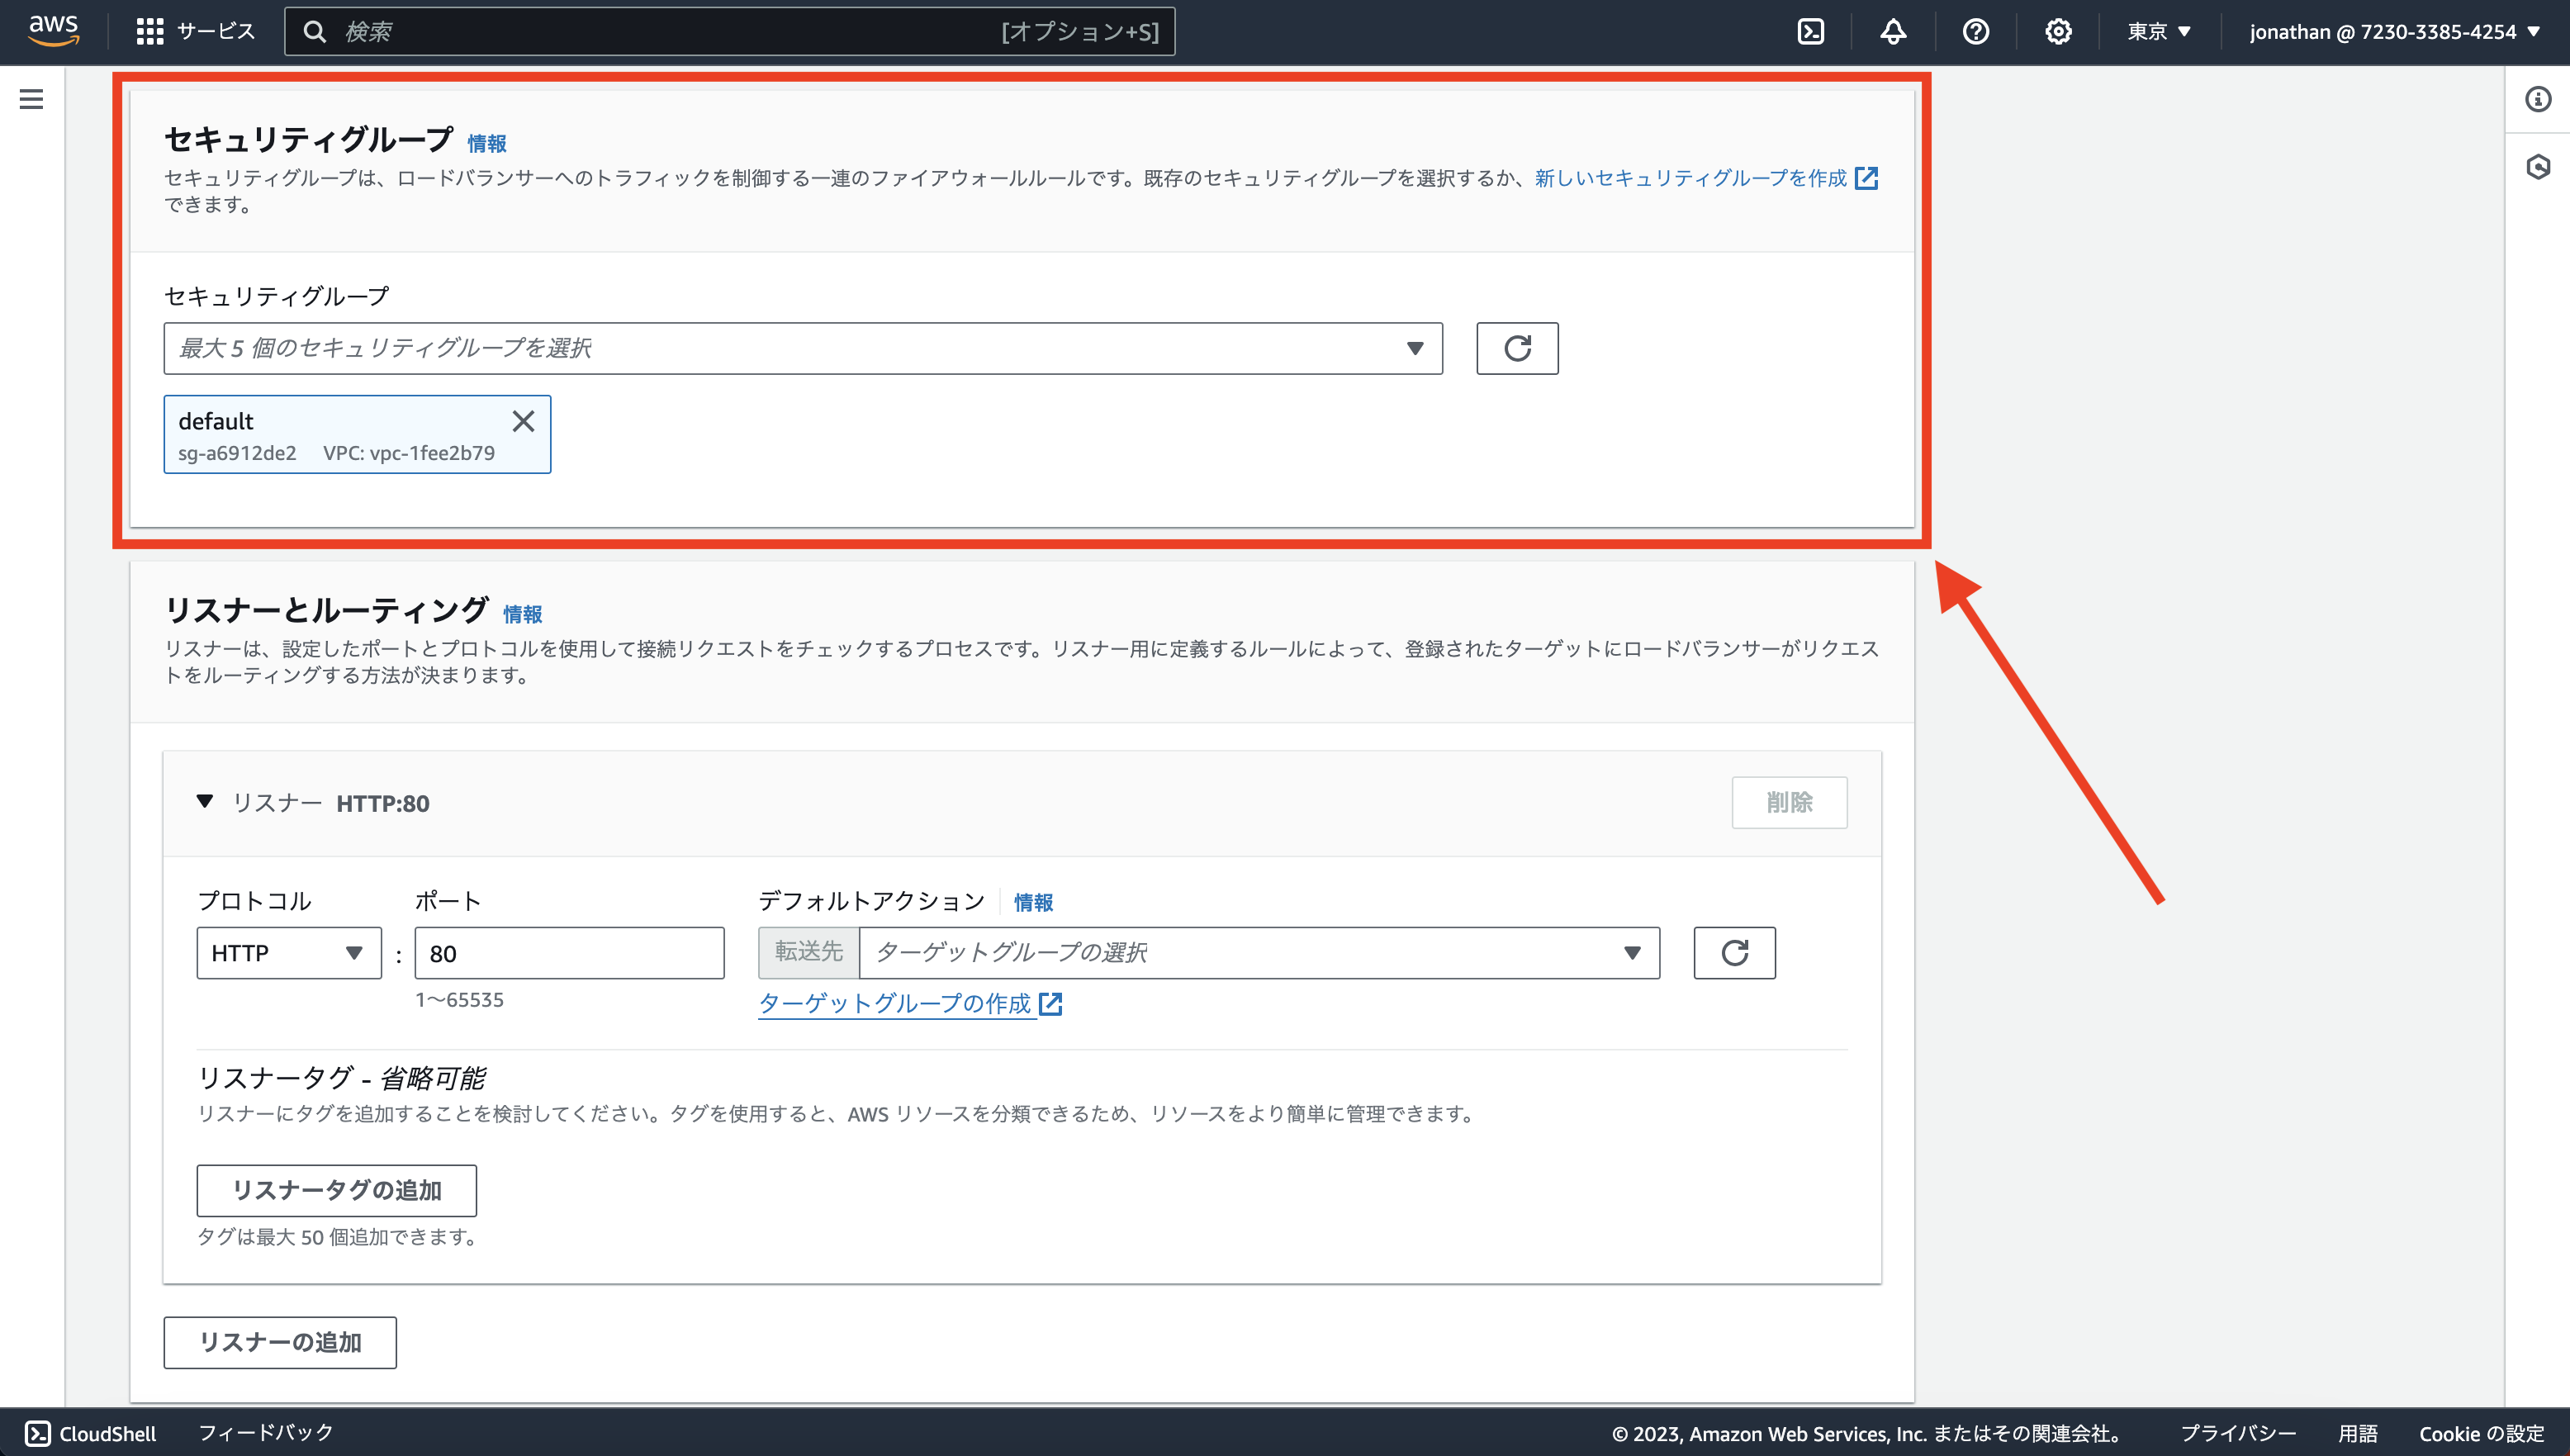Launch CloudShell from the bottom status bar
Viewport: 2570px width, 1456px height.
point(90,1433)
